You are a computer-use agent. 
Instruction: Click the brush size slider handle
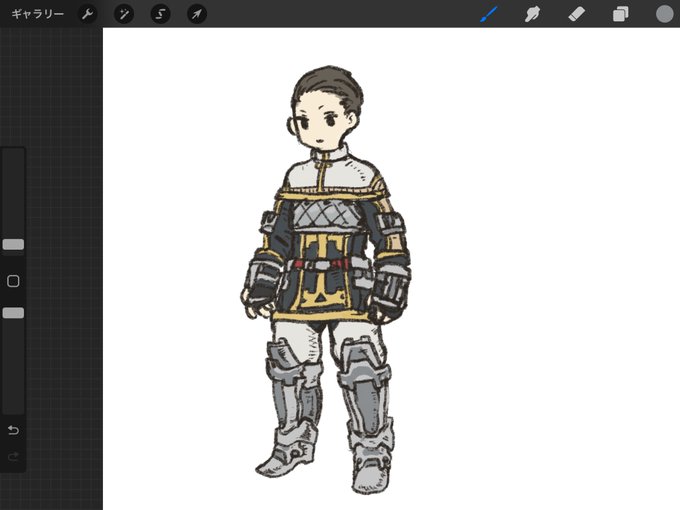tap(13, 244)
